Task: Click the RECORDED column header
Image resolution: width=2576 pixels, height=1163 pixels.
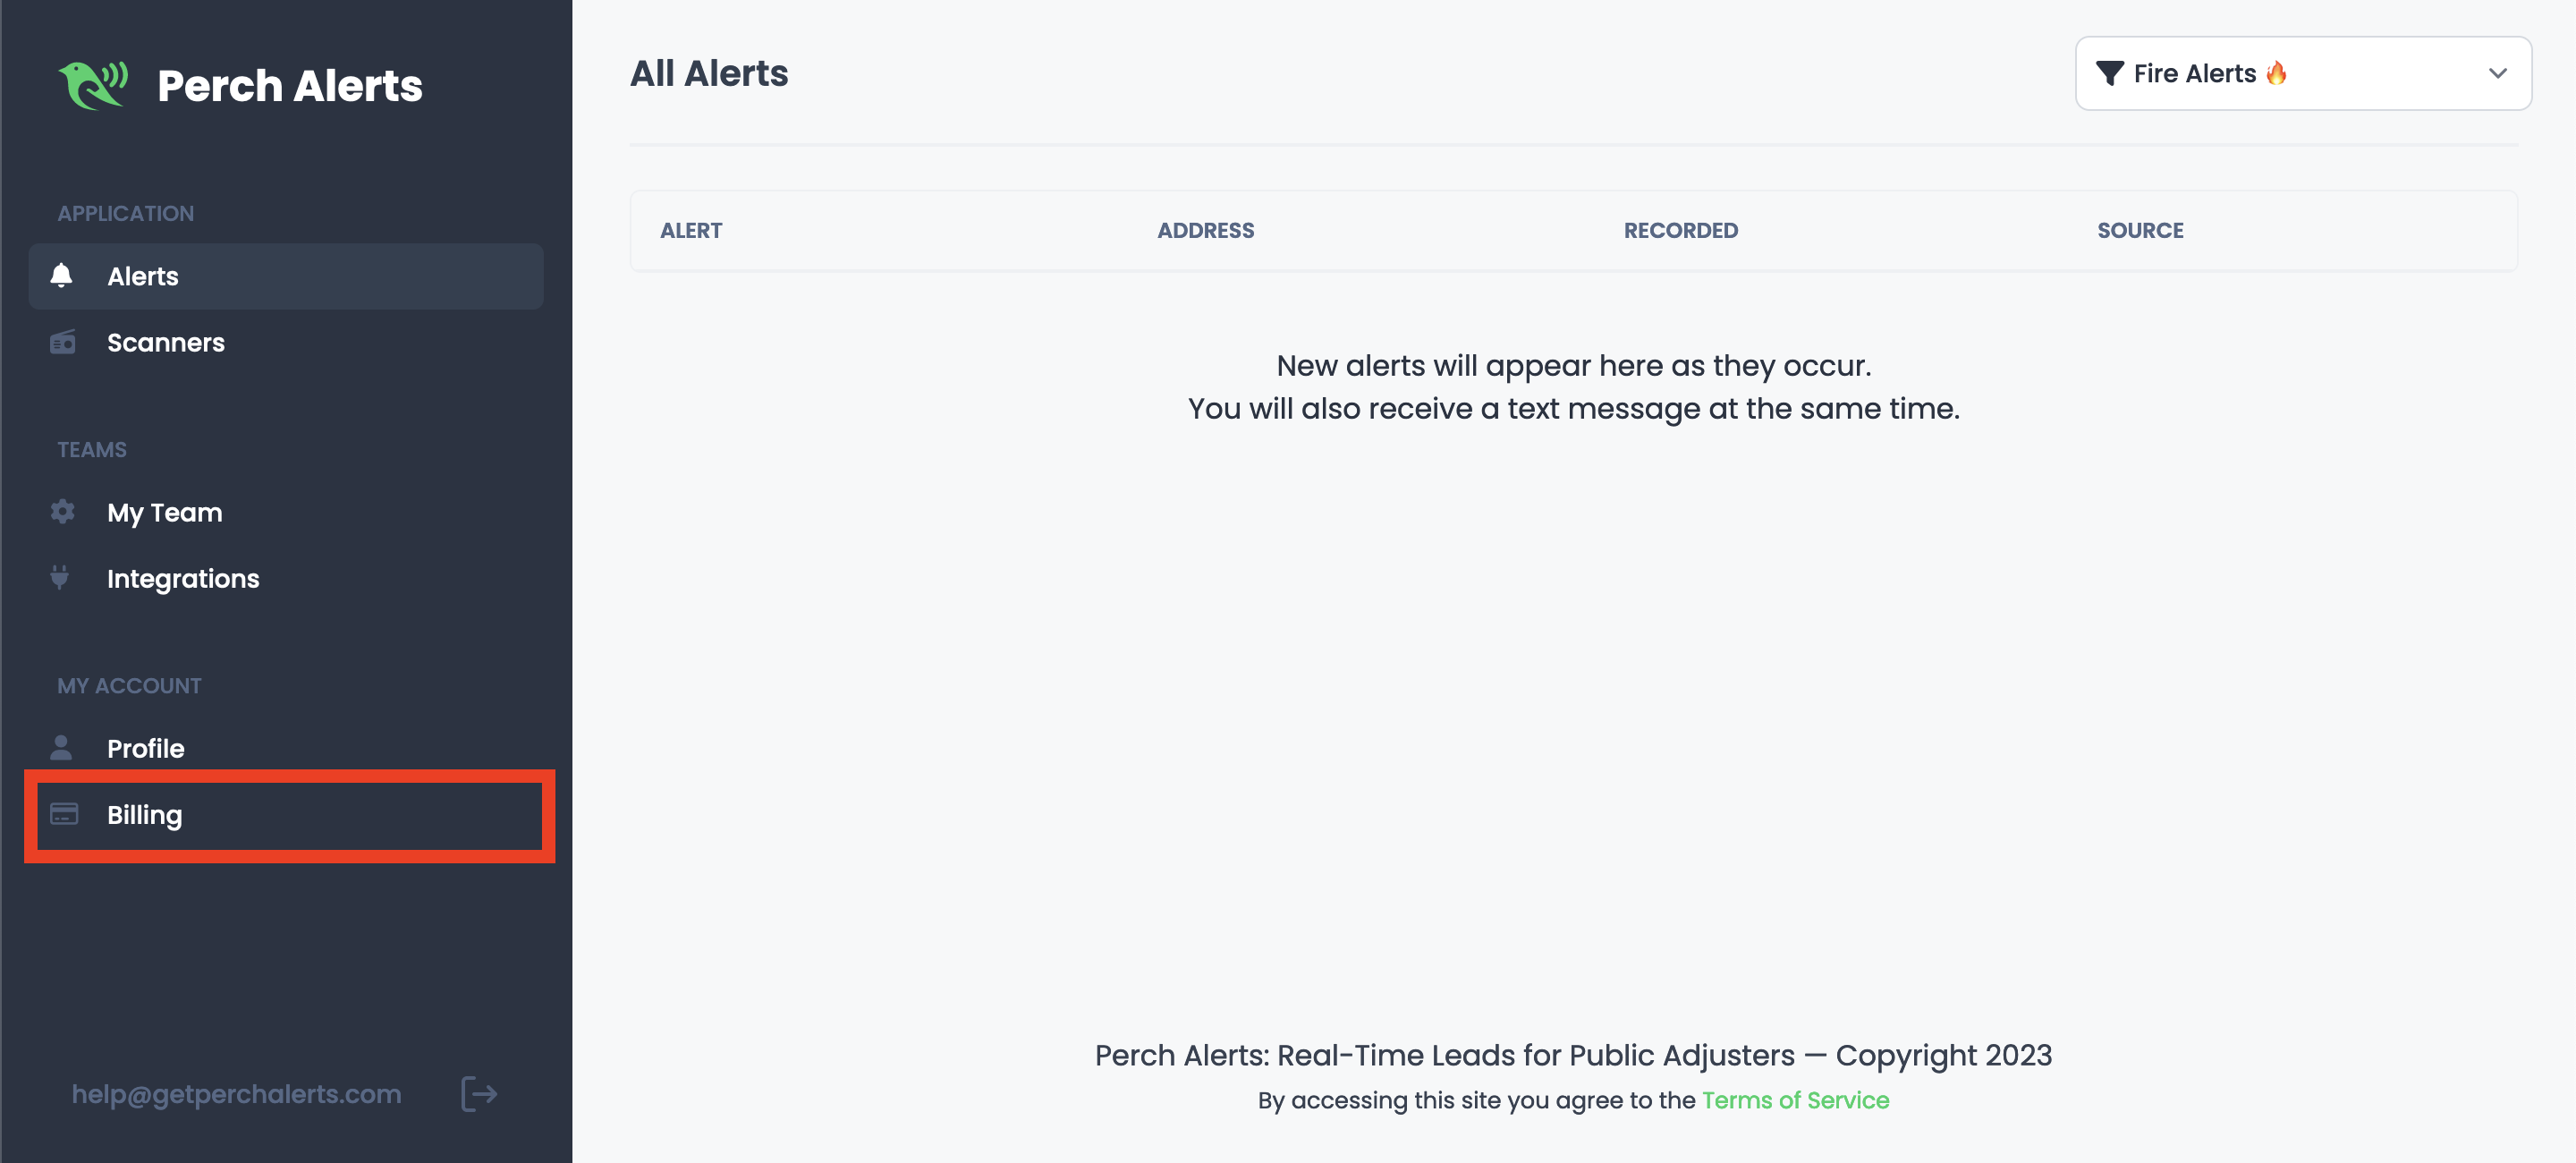Action: [x=1680, y=231]
